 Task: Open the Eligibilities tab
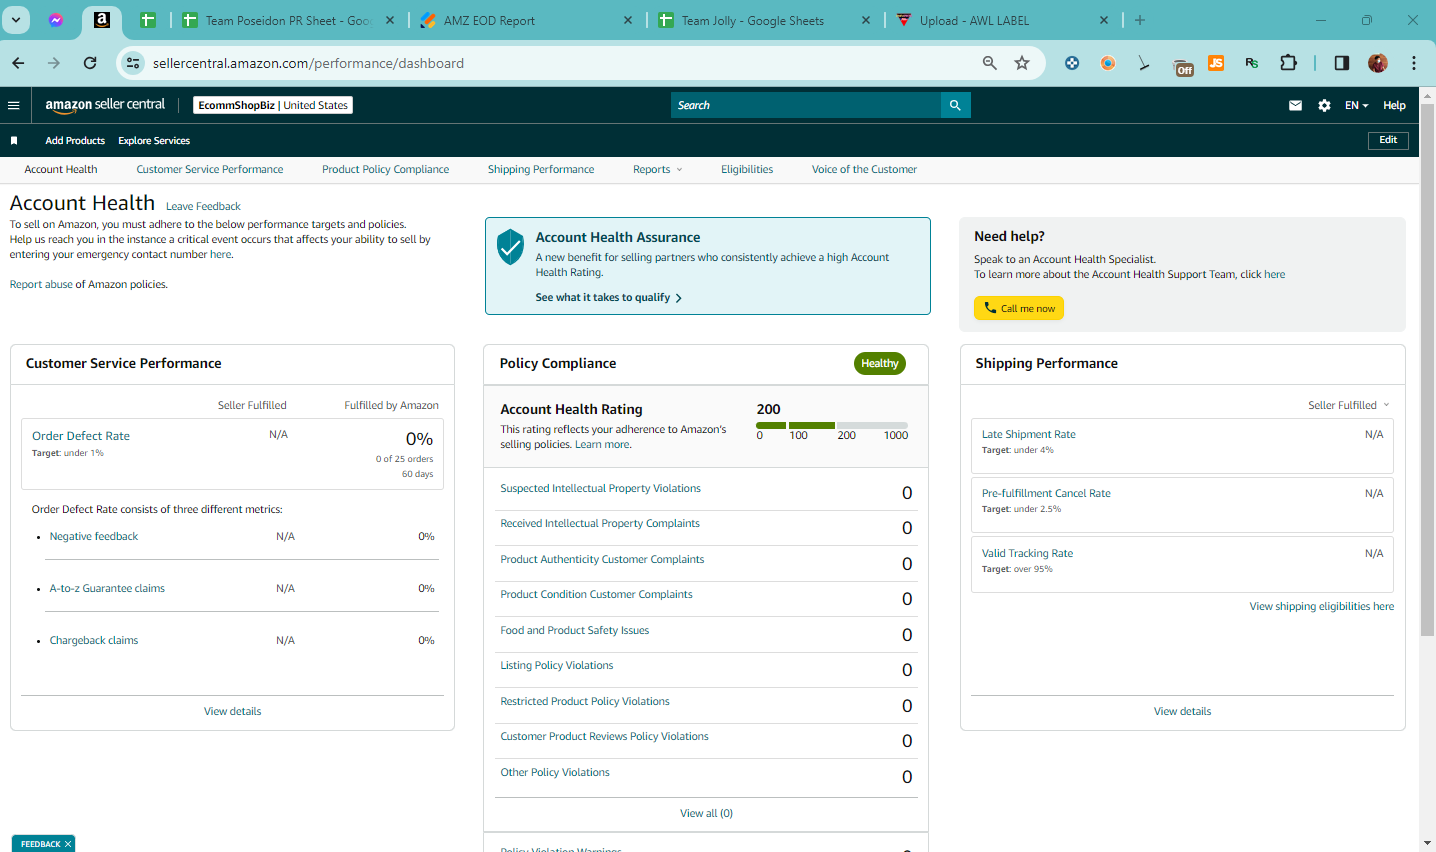[x=747, y=170]
